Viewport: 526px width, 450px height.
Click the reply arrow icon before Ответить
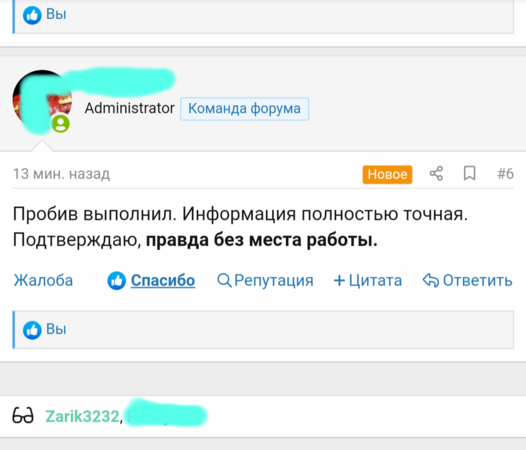click(431, 281)
